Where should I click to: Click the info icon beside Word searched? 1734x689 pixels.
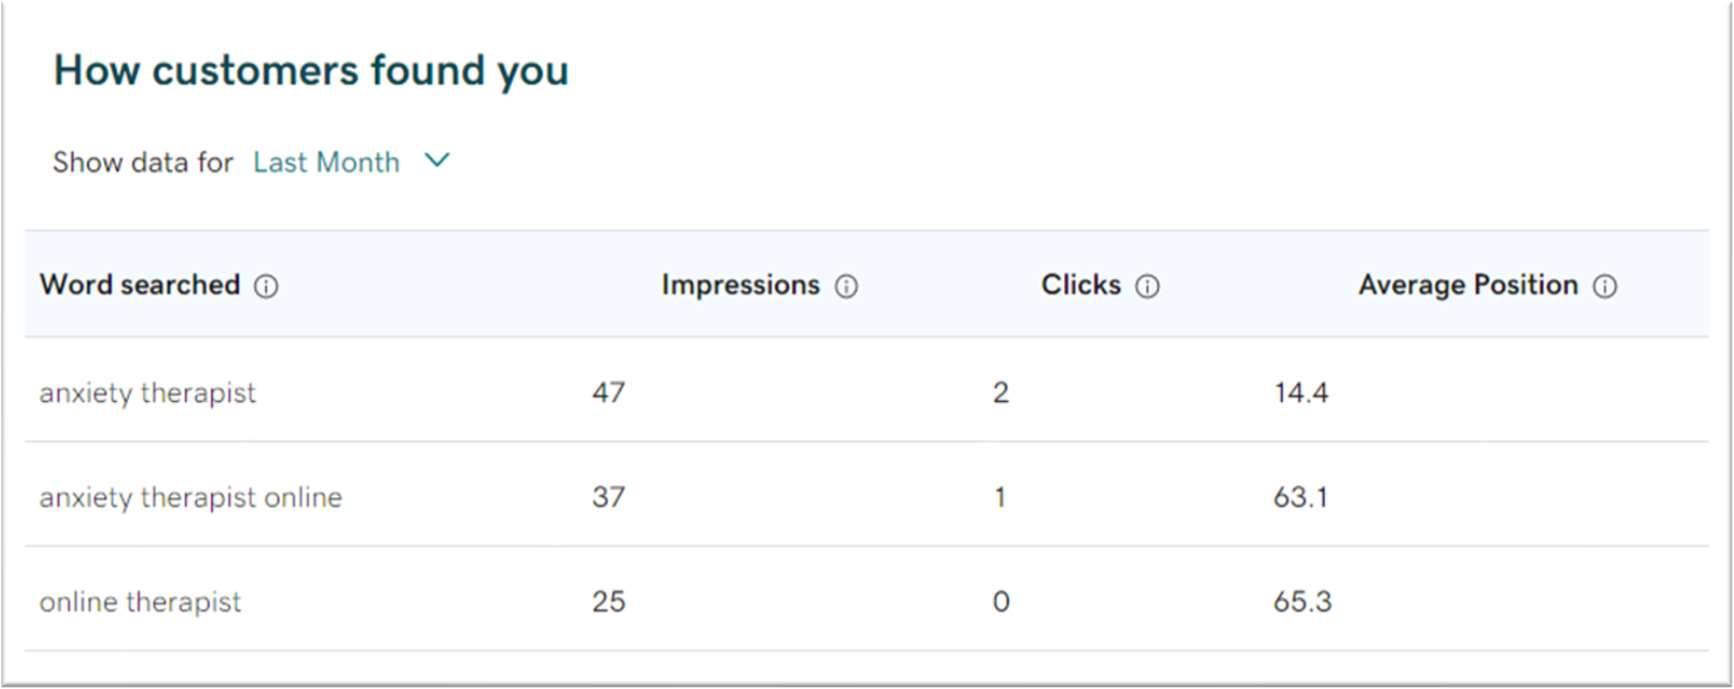coord(266,287)
